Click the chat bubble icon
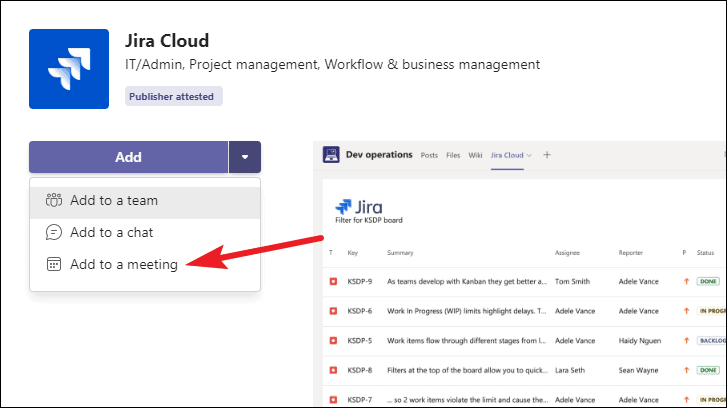The image size is (727, 408). pyautogui.click(x=54, y=232)
